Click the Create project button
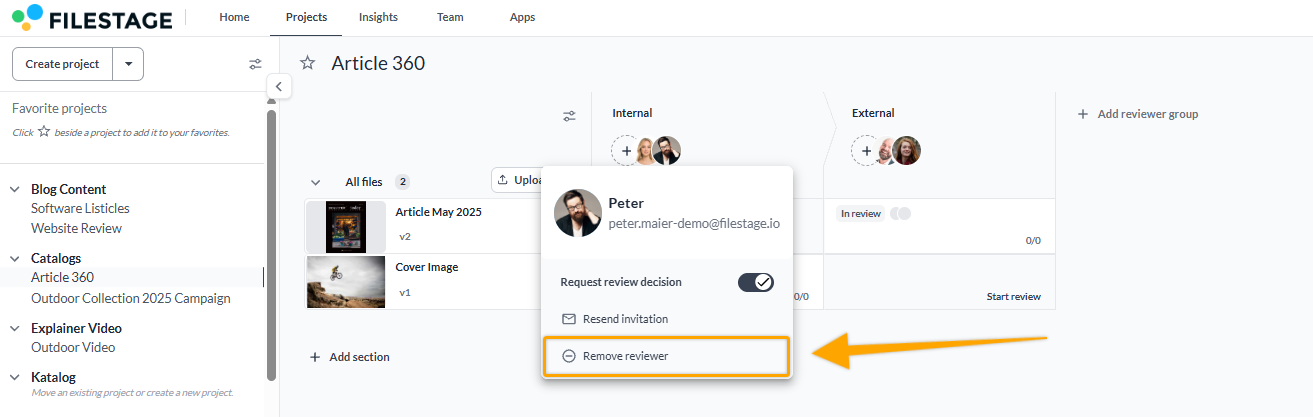Screen dimensions: 1313x417 (62, 64)
